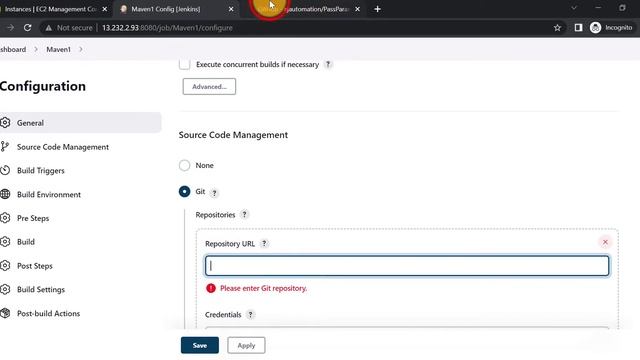Screen dimensions: 640x360
Task: Click the Build Triggers clock icon
Action: 5,170
